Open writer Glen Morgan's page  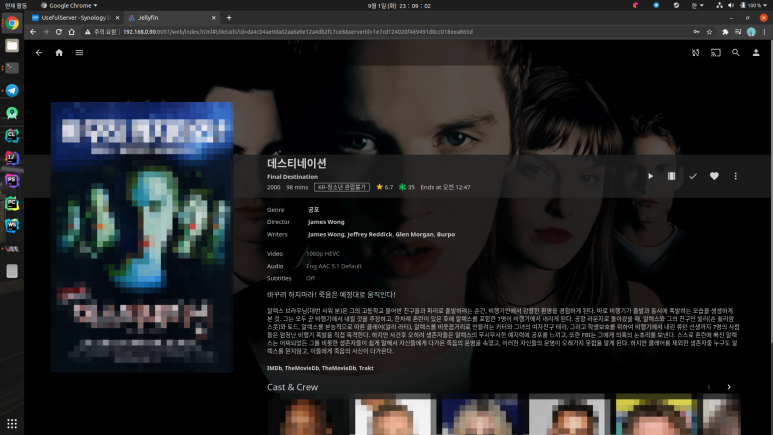click(x=415, y=234)
